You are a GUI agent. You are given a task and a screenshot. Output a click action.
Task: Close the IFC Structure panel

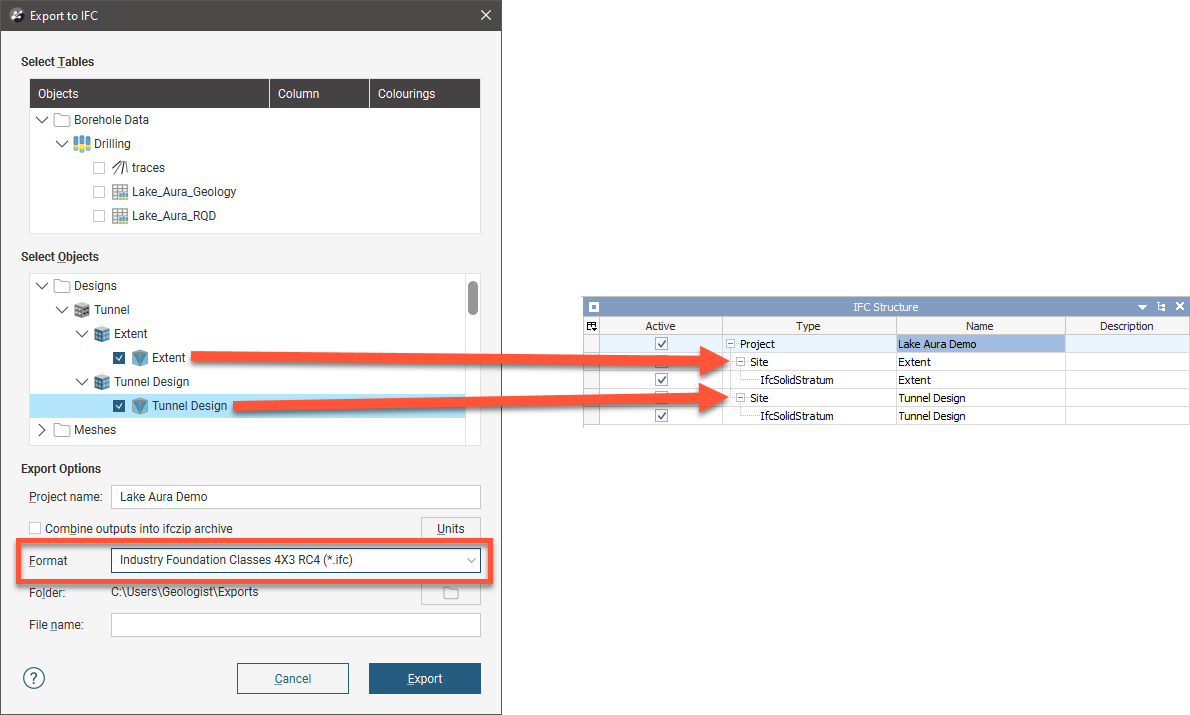click(x=1179, y=306)
